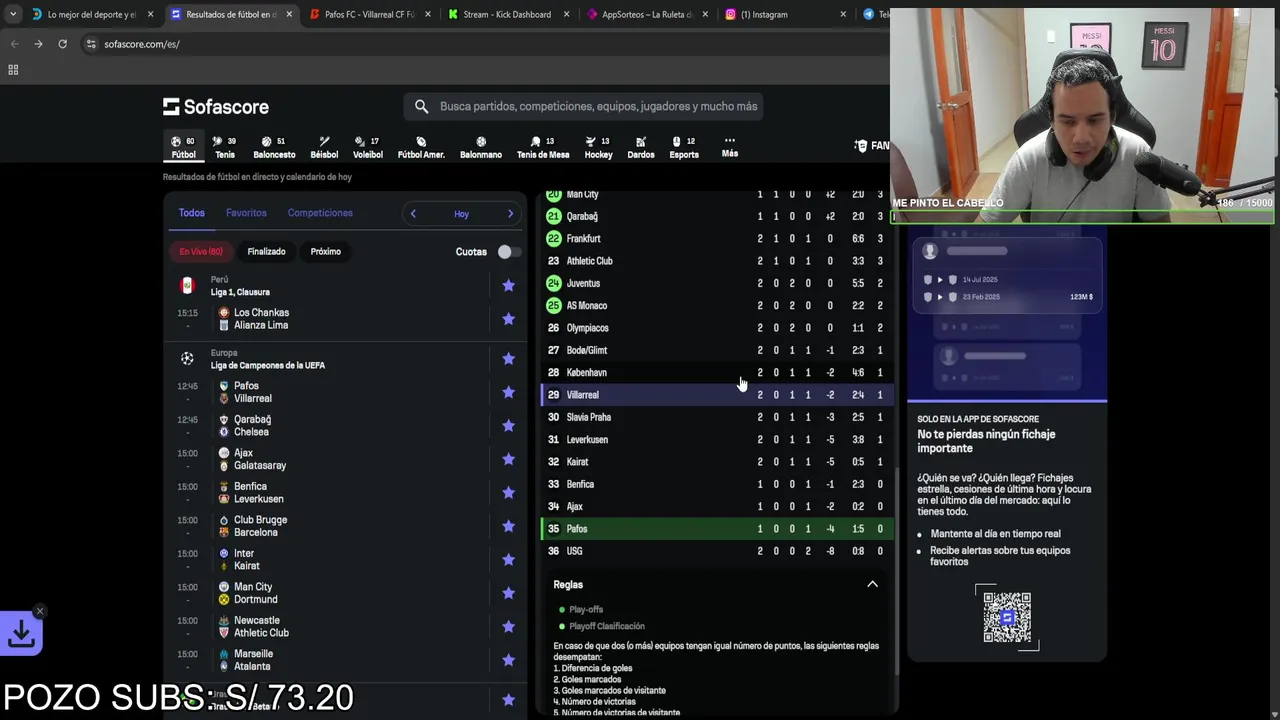Filter matches by Finalizado
1280x720 pixels.
coord(266,252)
